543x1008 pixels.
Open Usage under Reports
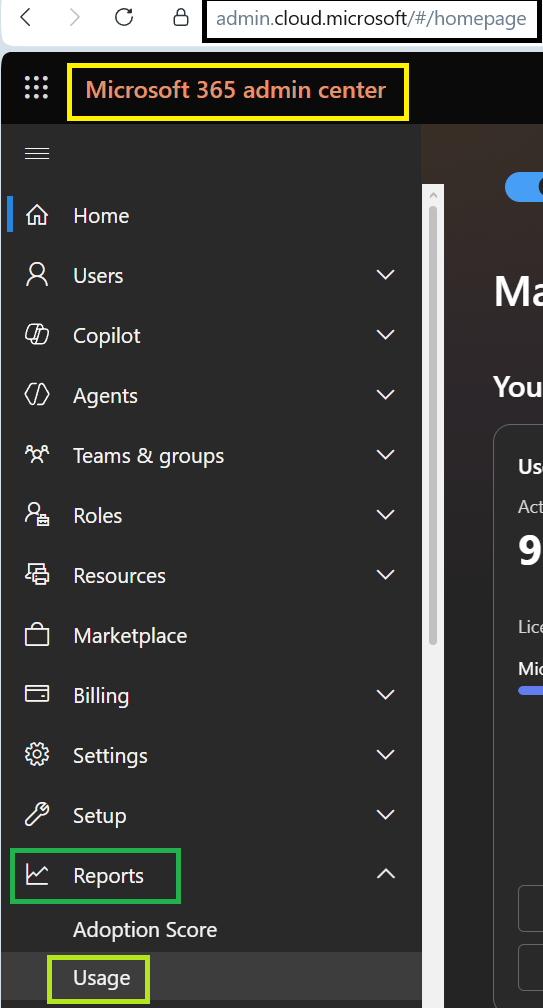[102, 978]
